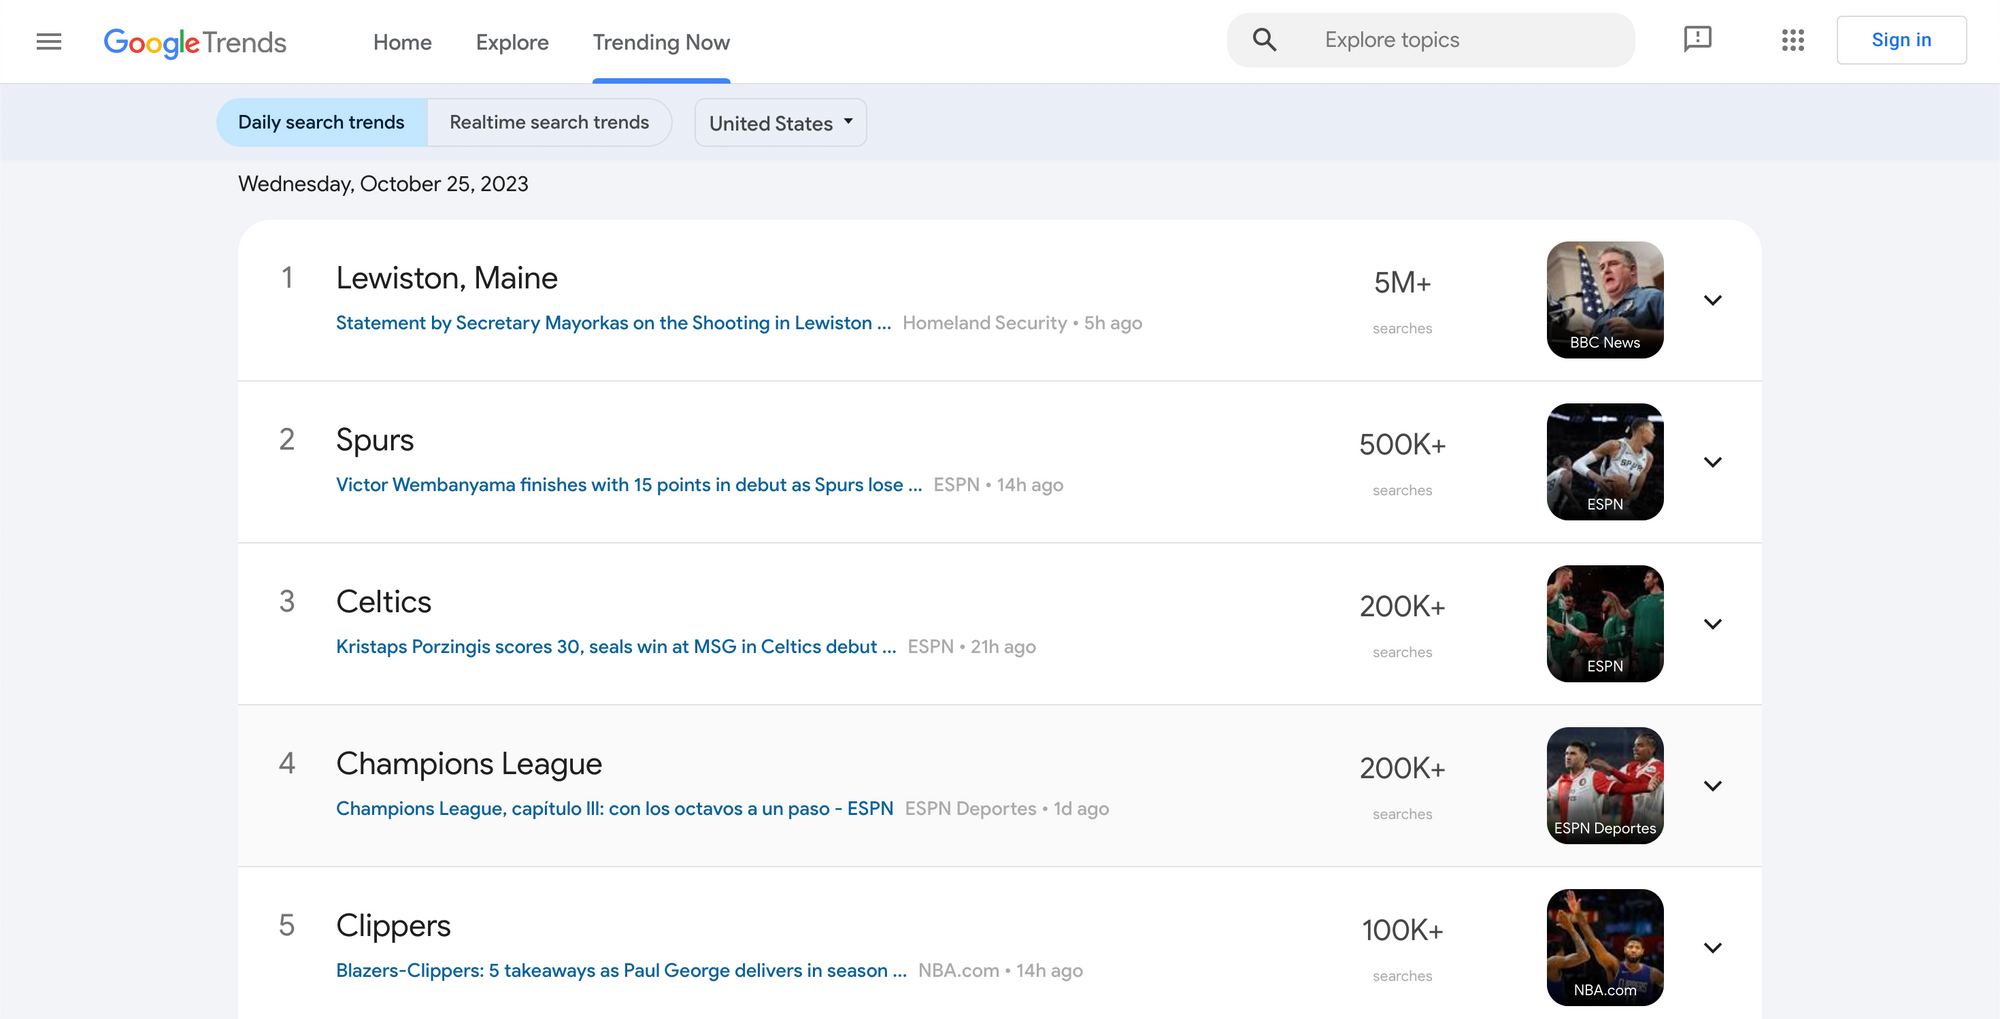Expand the Champions League trend row

point(1712,786)
